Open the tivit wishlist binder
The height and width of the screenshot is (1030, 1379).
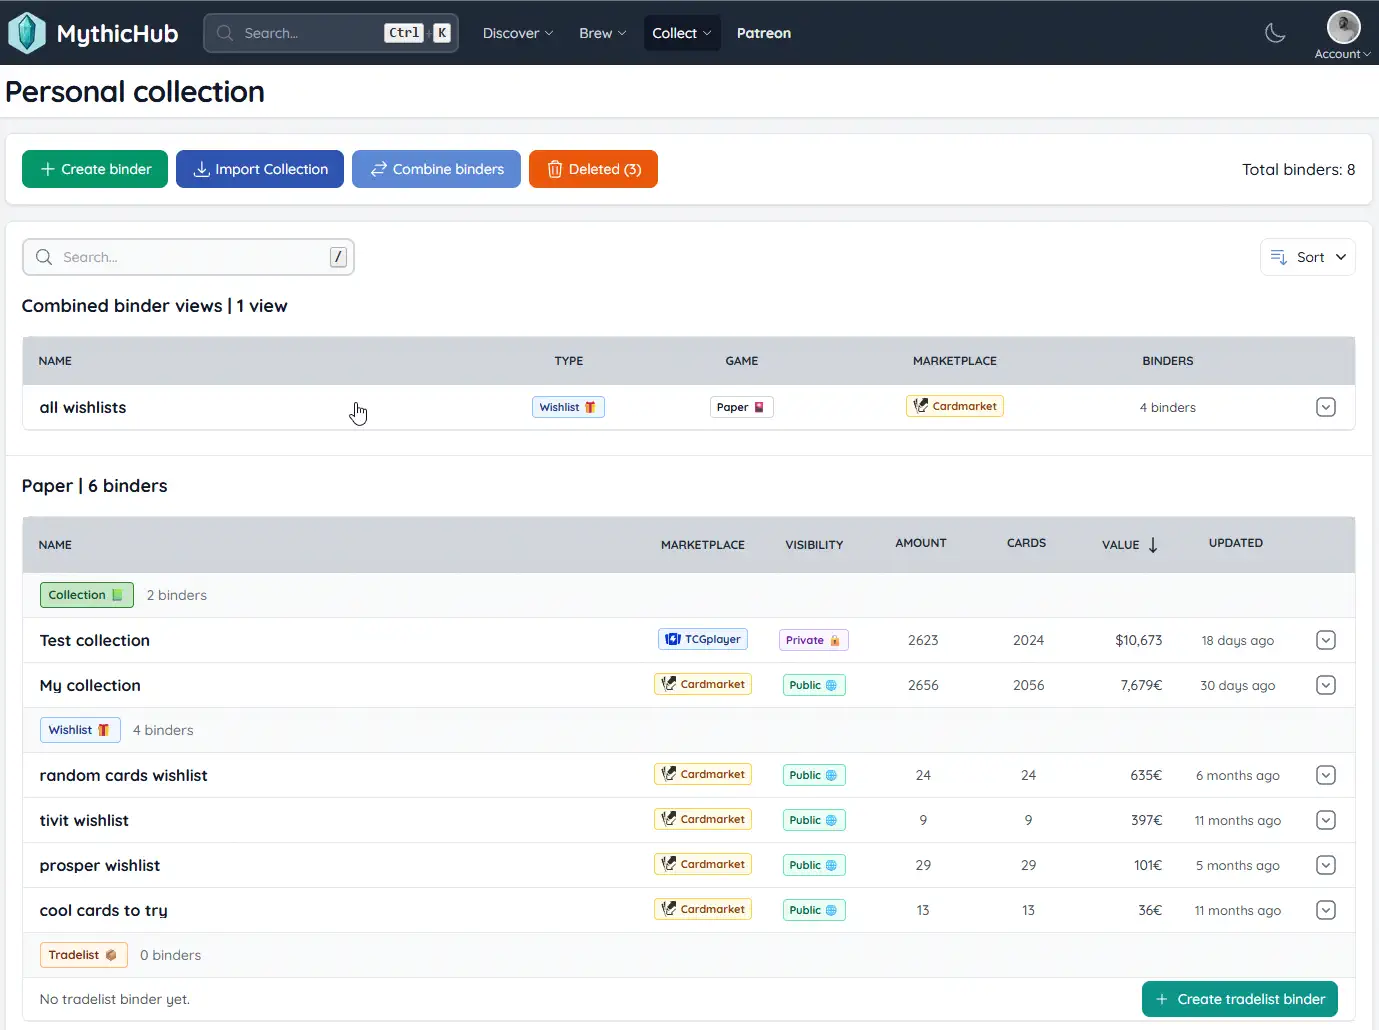tap(84, 821)
